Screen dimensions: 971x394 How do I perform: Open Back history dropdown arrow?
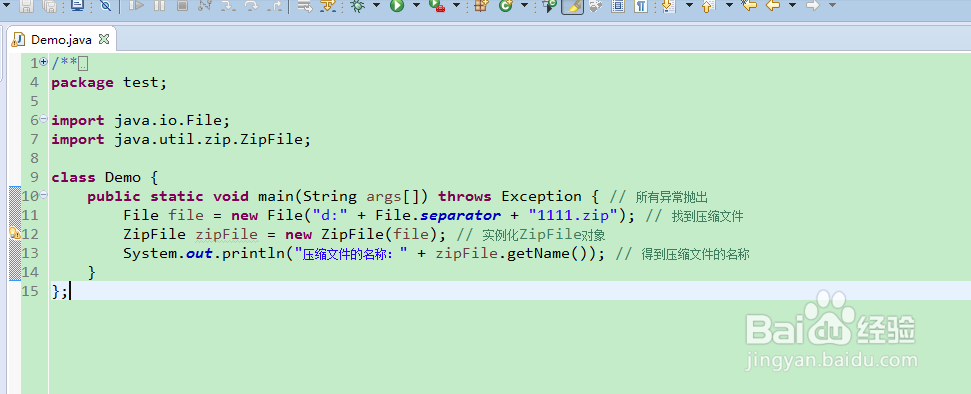pyautogui.click(x=792, y=6)
